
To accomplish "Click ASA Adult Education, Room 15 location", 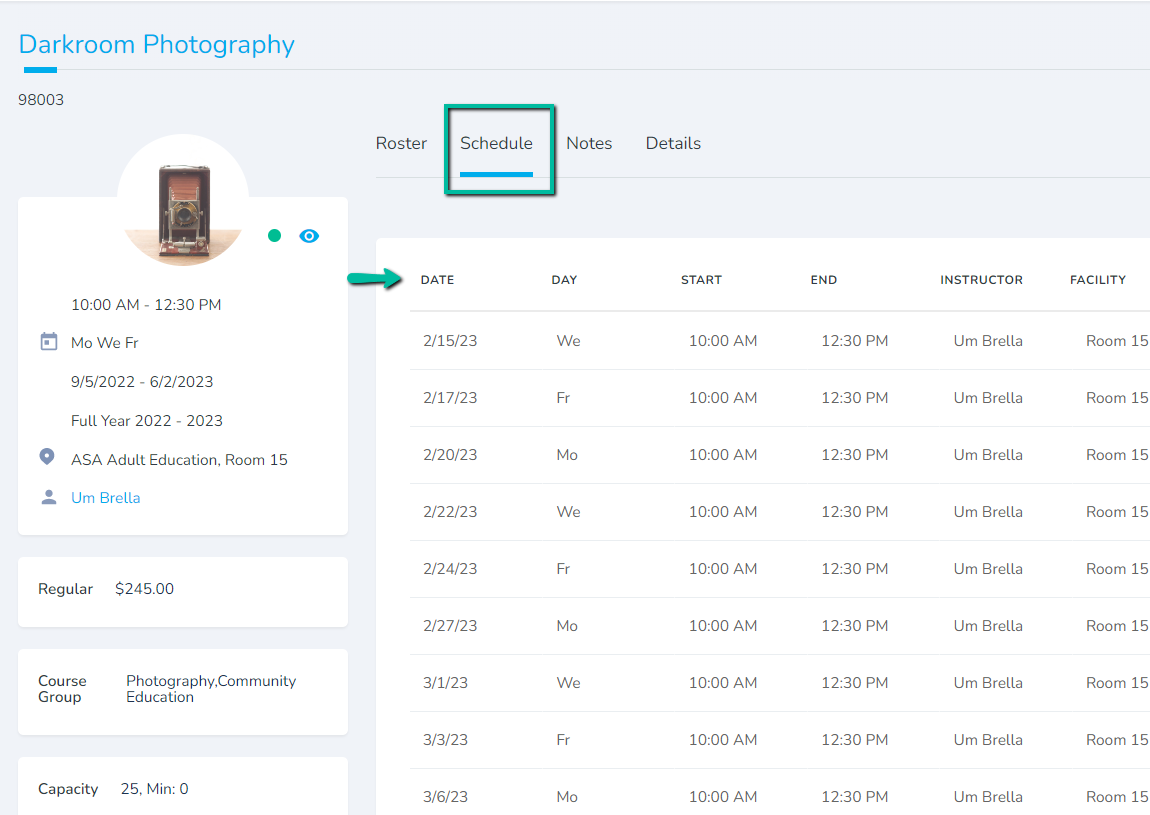I will pos(179,459).
